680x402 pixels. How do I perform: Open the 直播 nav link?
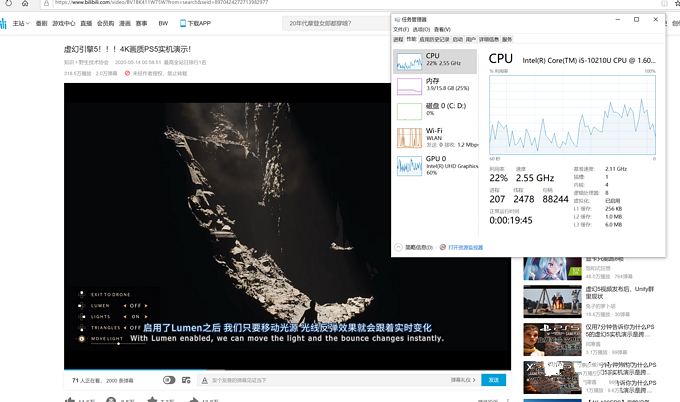[86, 23]
